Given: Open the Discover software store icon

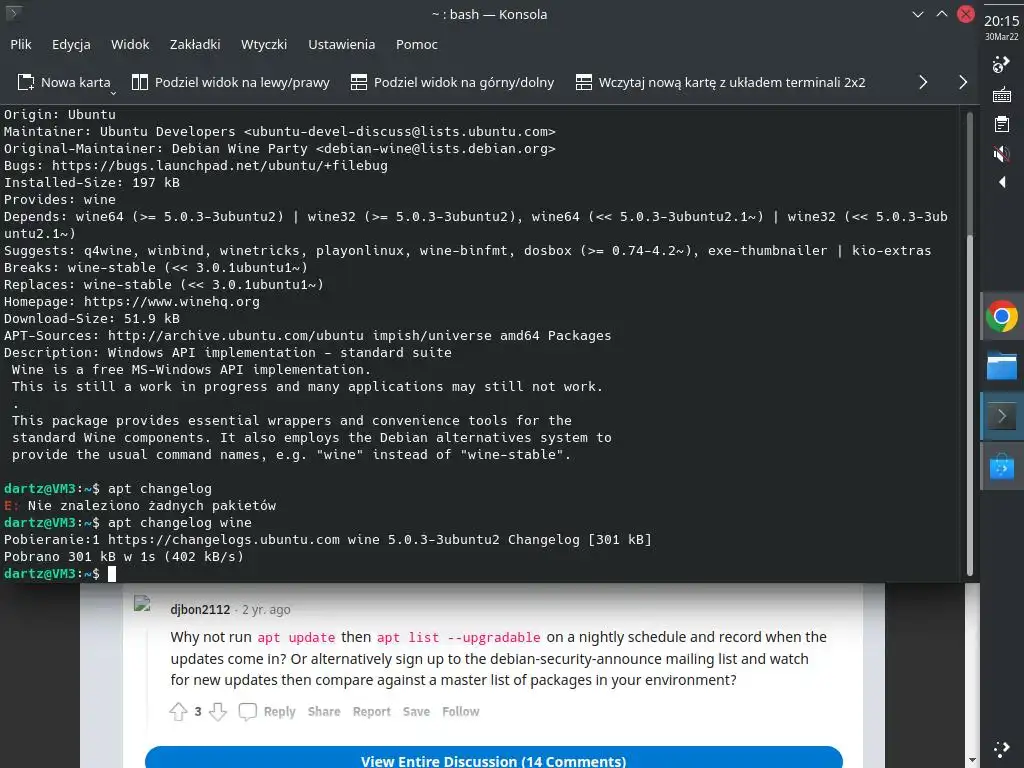Looking at the screenshot, I should pyautogui.click(x=1001, y=466).
